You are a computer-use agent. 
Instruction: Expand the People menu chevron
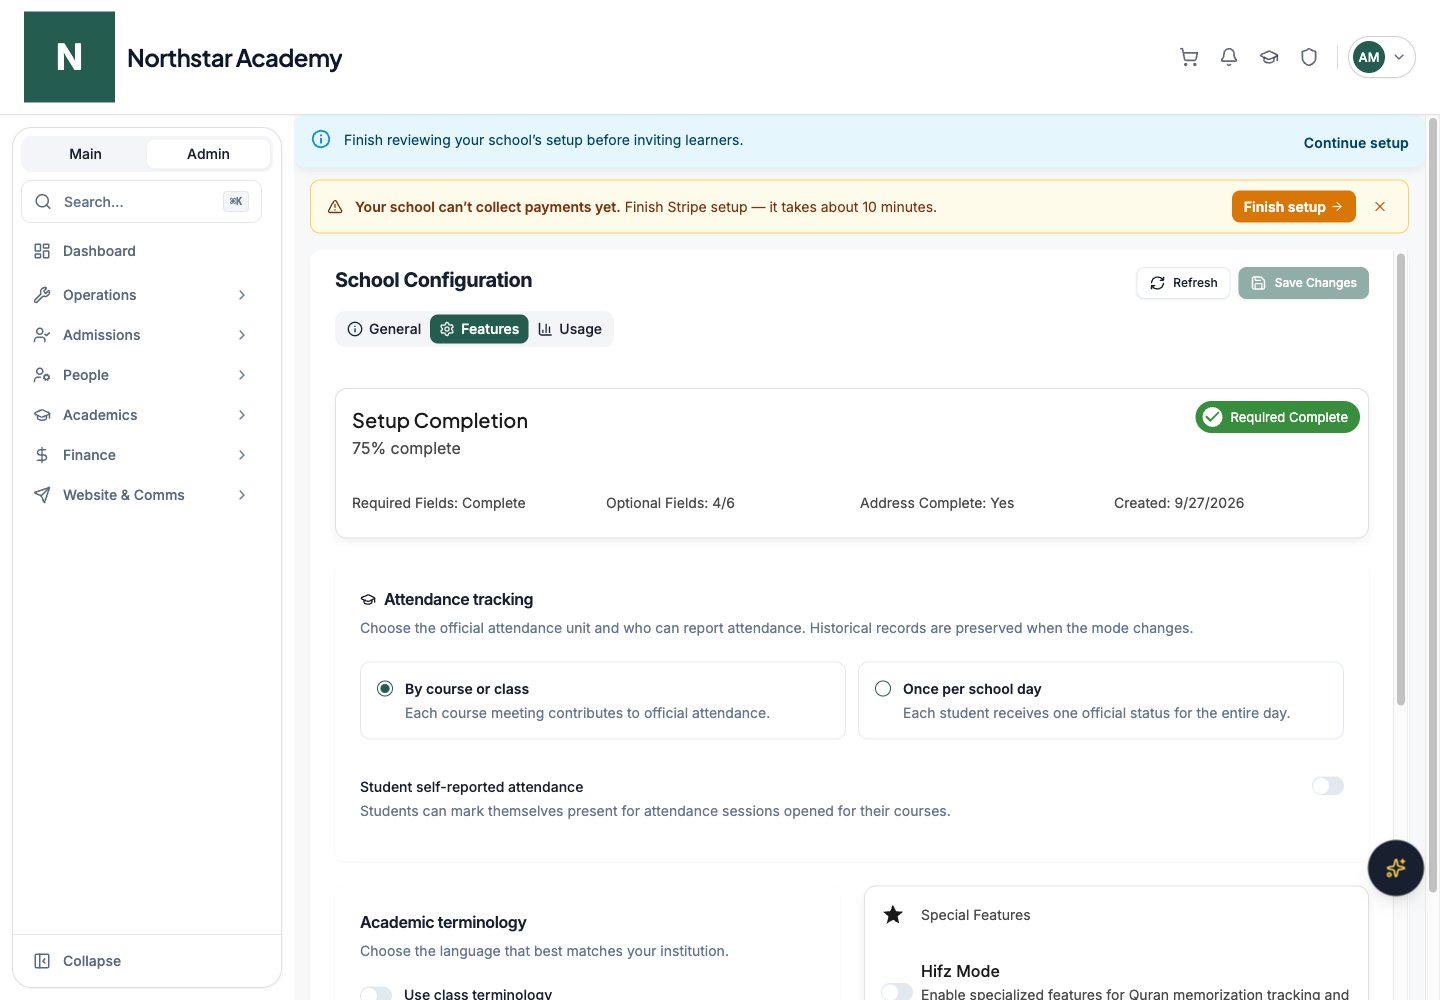tap(242, 375)
